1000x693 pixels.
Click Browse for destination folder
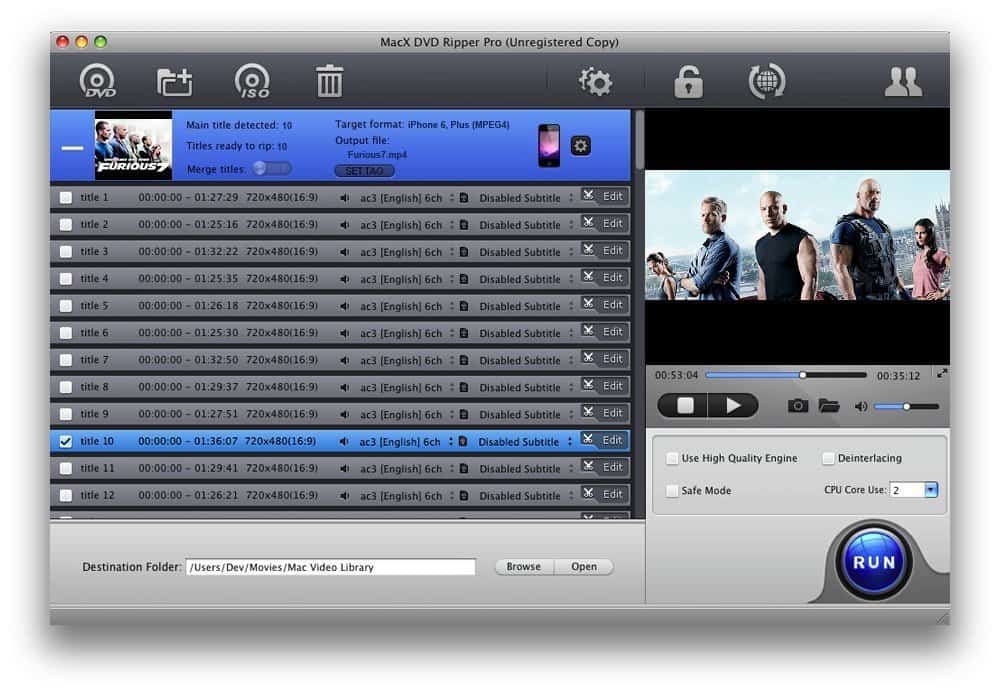coord(523,567)
